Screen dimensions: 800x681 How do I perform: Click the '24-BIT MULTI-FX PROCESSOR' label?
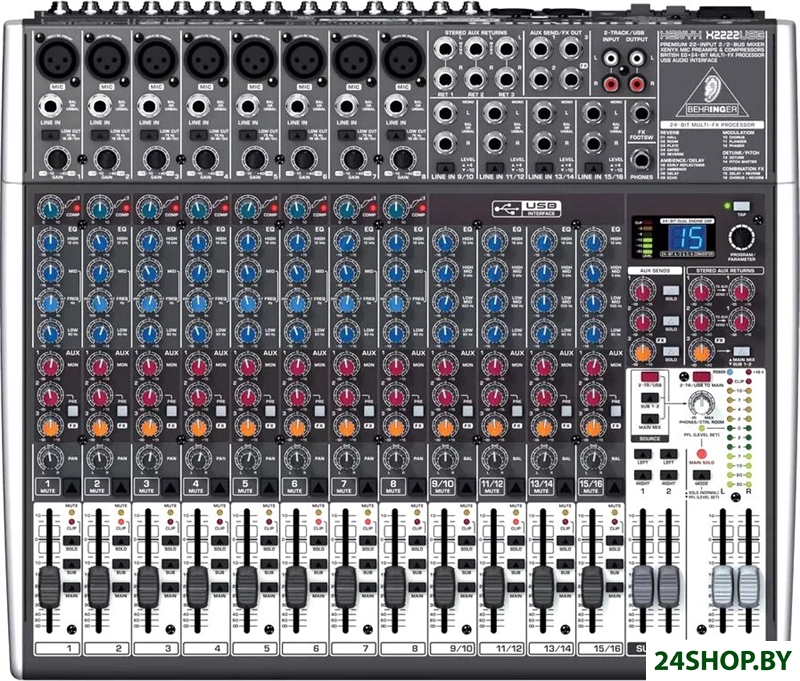(712, 124)
